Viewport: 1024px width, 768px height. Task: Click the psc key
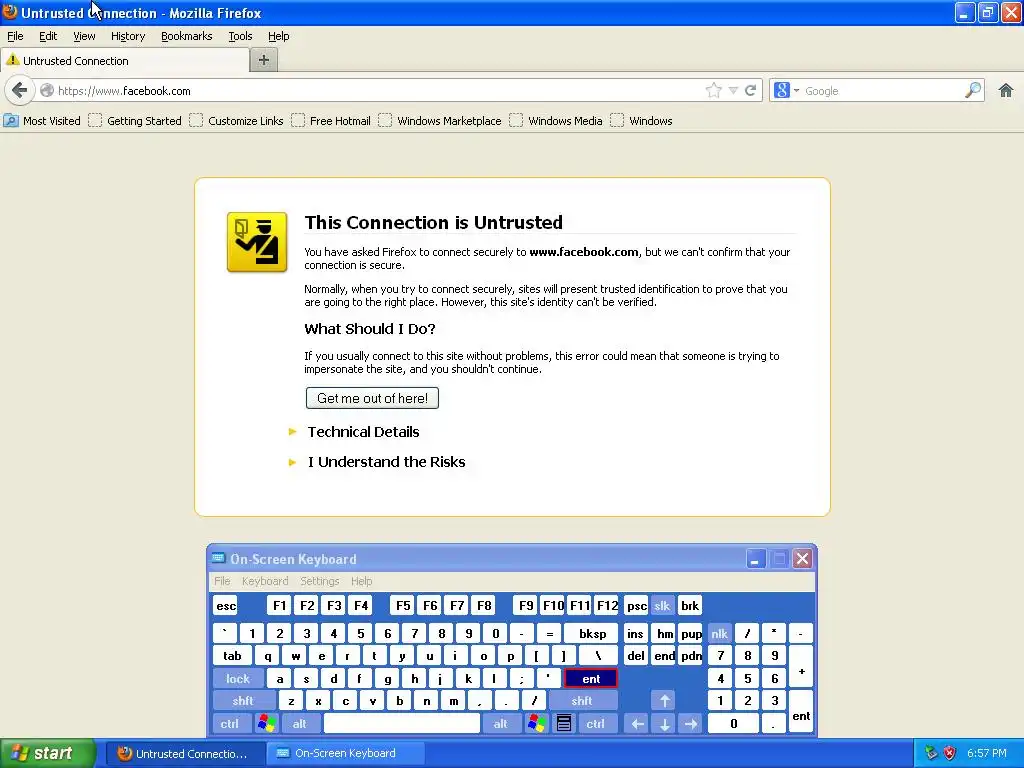click(x=636, y=605)
